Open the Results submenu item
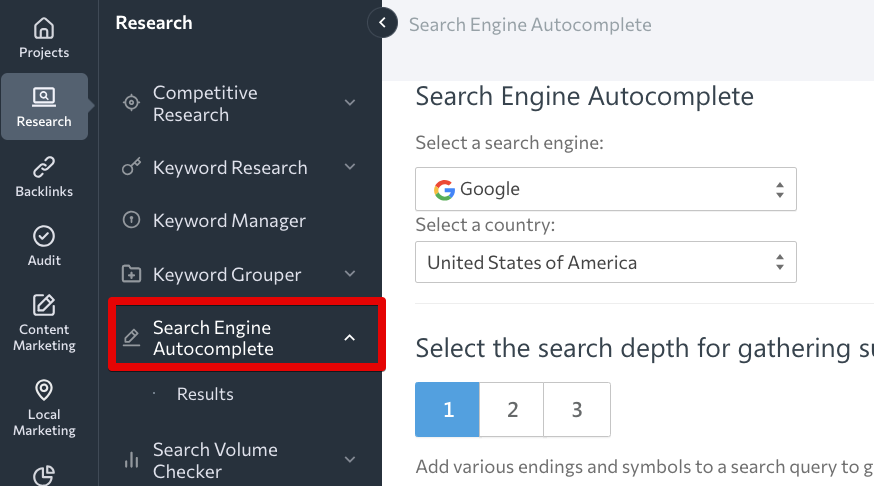Screen dimensions: 874x486 tap(205, 394)
